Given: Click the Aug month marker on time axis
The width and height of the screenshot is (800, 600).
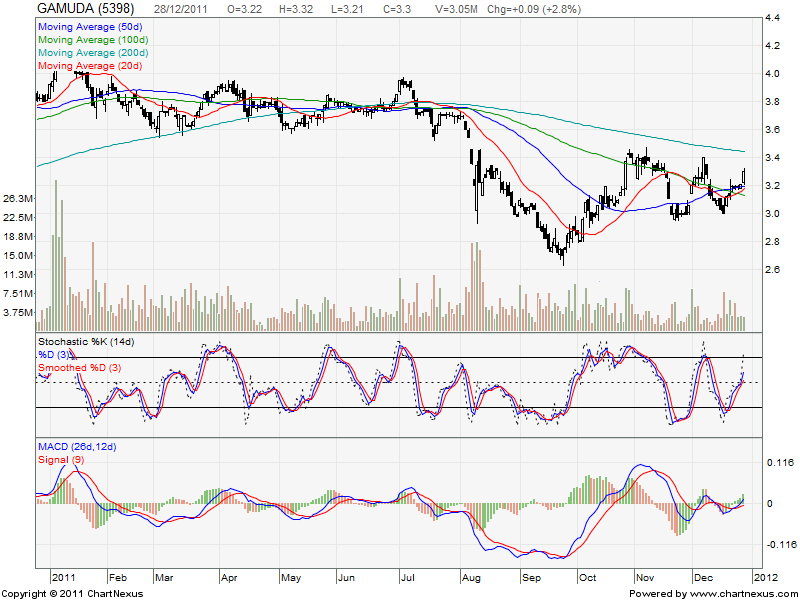Looking at the screenshot, I should coord(472,578).
